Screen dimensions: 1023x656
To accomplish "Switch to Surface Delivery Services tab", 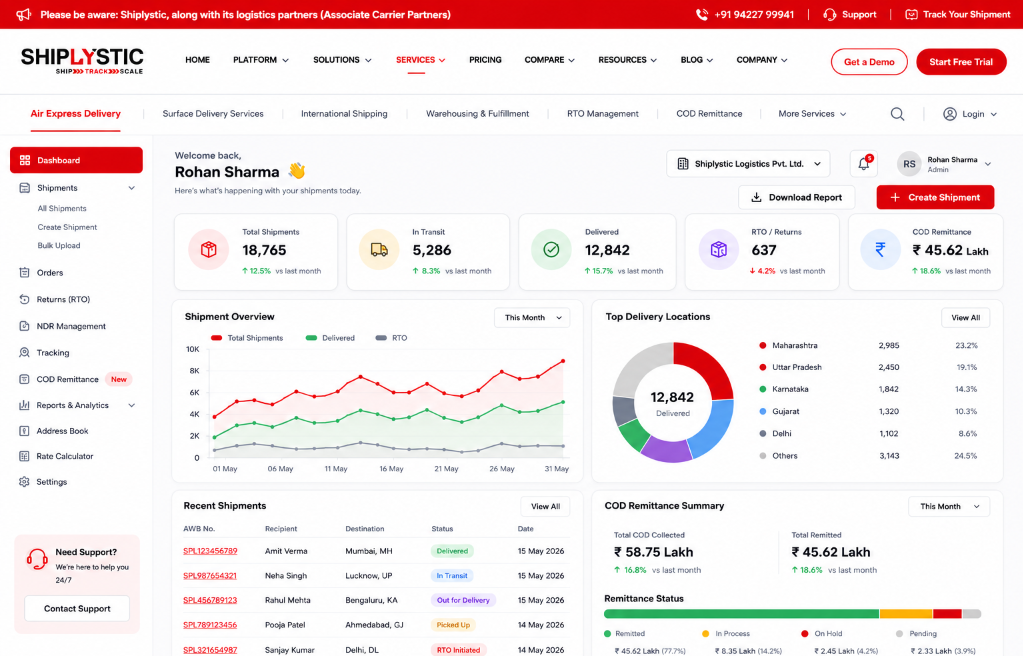I will click(x=213, y=114).
